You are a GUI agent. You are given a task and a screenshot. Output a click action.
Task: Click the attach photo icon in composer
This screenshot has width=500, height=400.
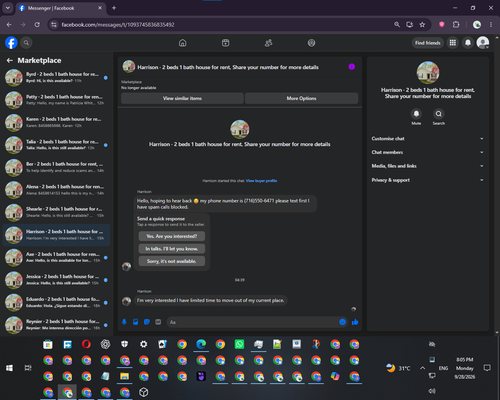[x=136, y=322]
